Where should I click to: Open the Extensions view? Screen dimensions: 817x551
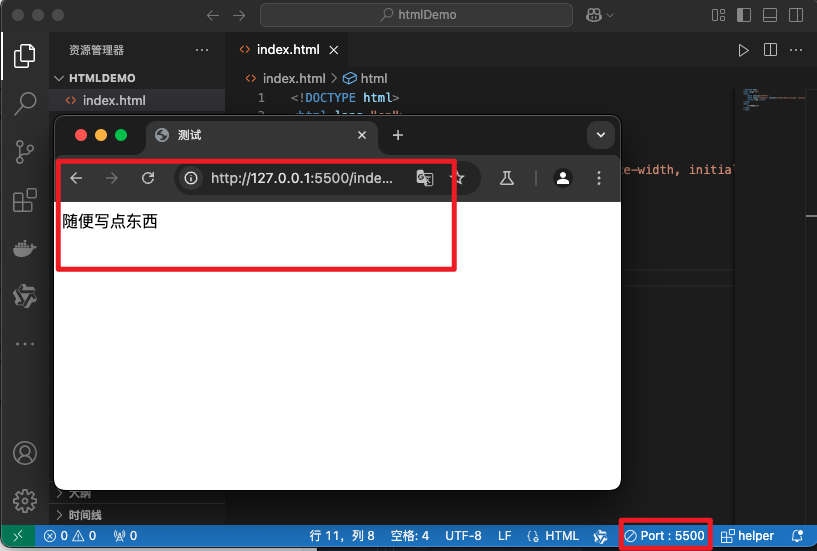[25, 201]
